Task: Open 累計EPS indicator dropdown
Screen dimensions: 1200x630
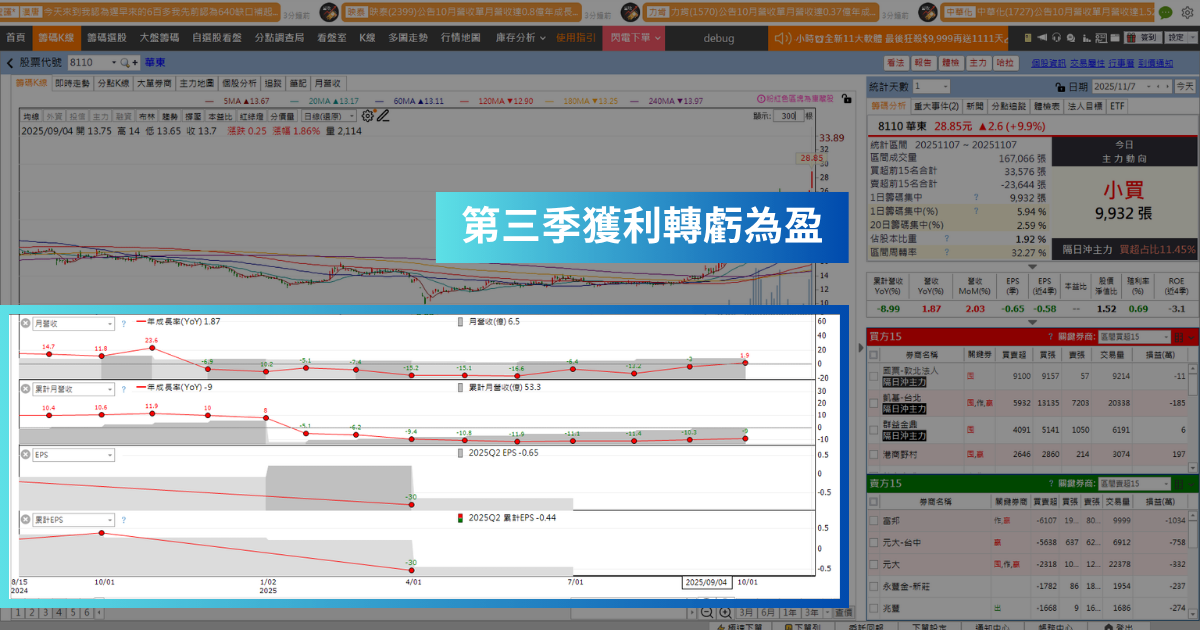Action: pyautogui.click(x=73, y=520)
